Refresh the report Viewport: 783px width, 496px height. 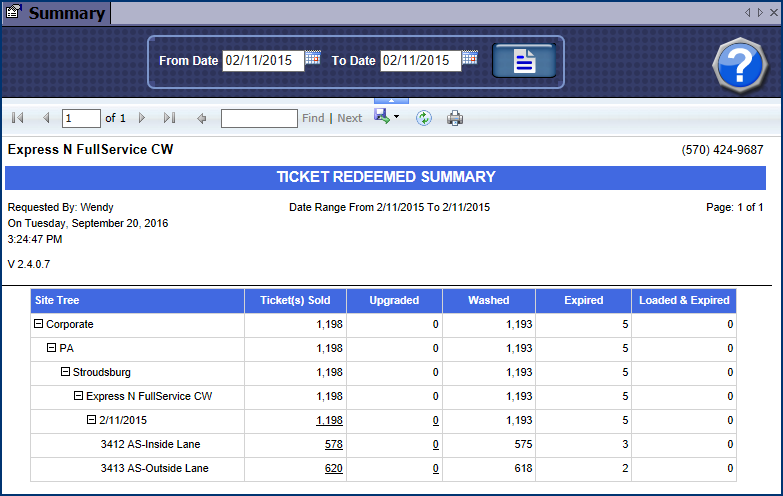point(424,118)
